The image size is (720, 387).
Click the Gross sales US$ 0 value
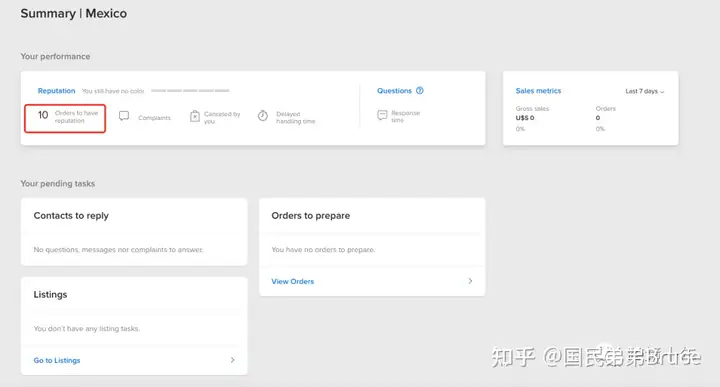(525, 118)
